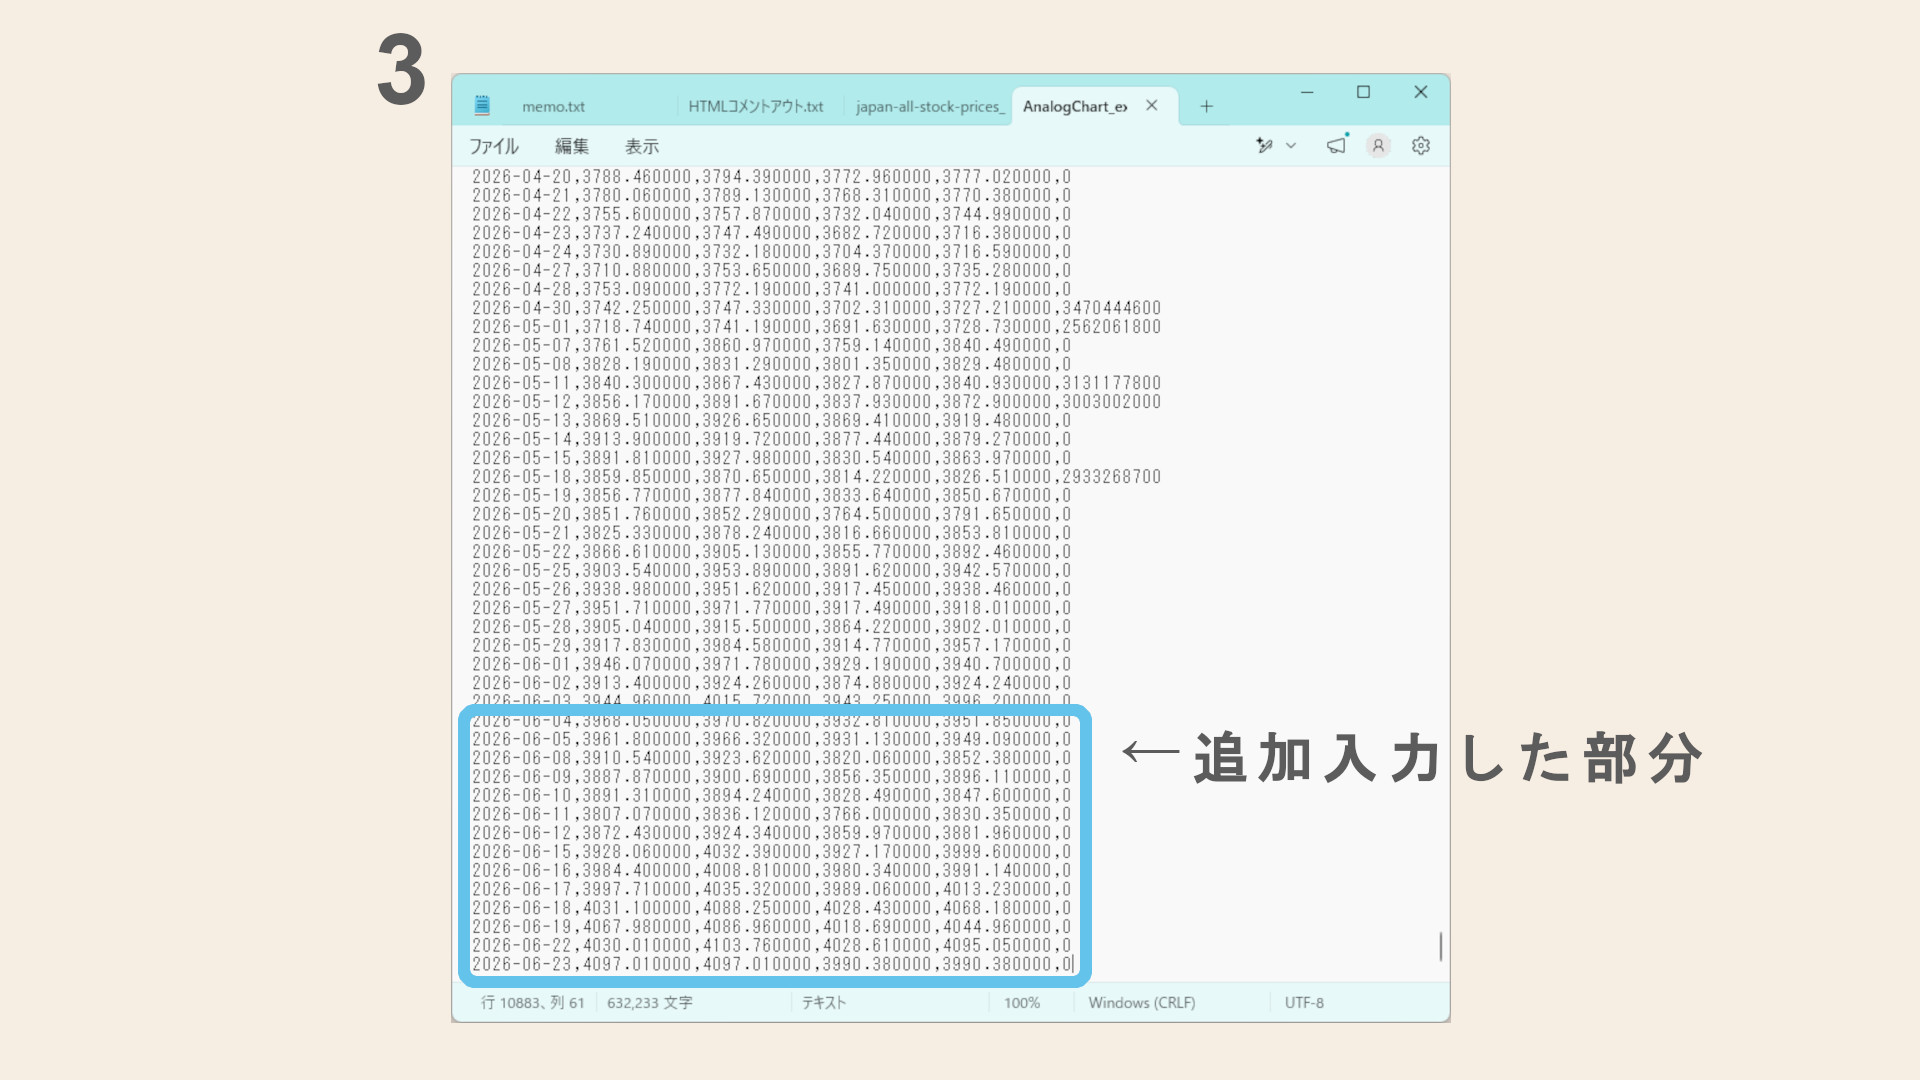Screen dimensions: 1920x1080
Task: Close the AnalogChart tab
Action: pyautogui.click(x=1152, y=105)
